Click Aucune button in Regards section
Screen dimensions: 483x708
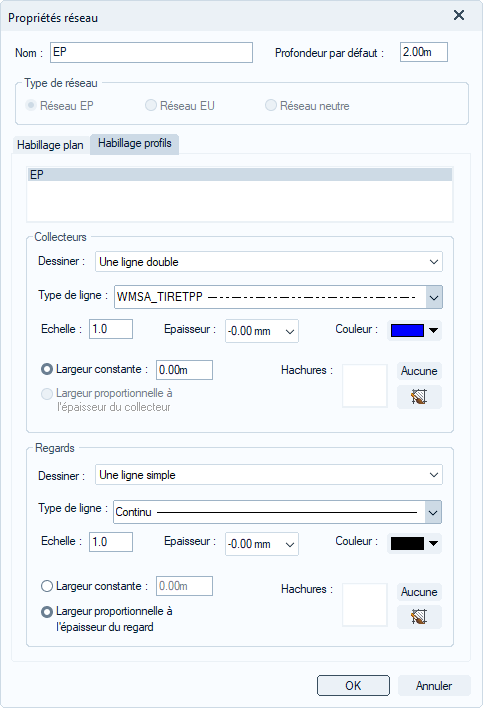click(419, 592)
